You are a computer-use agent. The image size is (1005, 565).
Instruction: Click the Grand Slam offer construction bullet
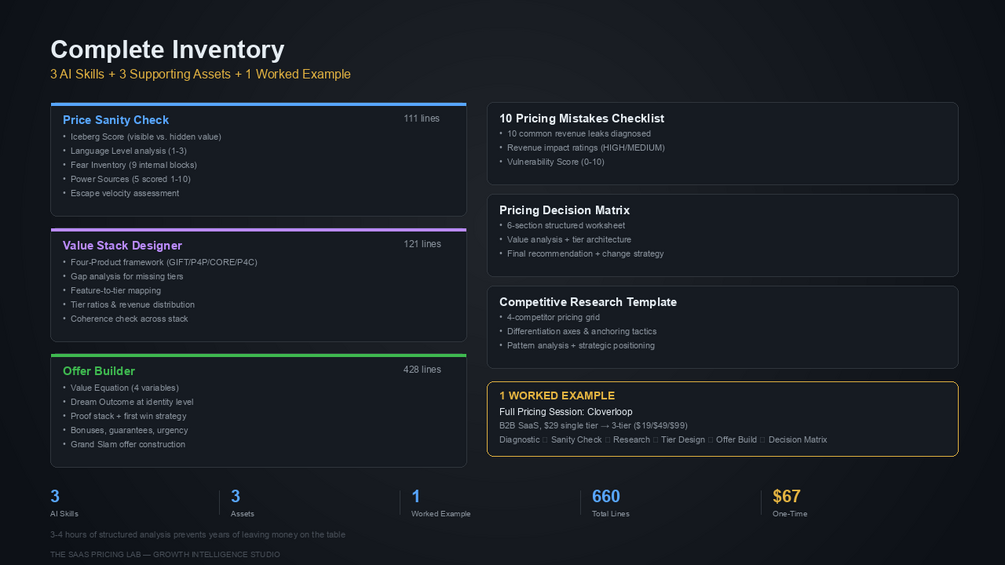128,444
